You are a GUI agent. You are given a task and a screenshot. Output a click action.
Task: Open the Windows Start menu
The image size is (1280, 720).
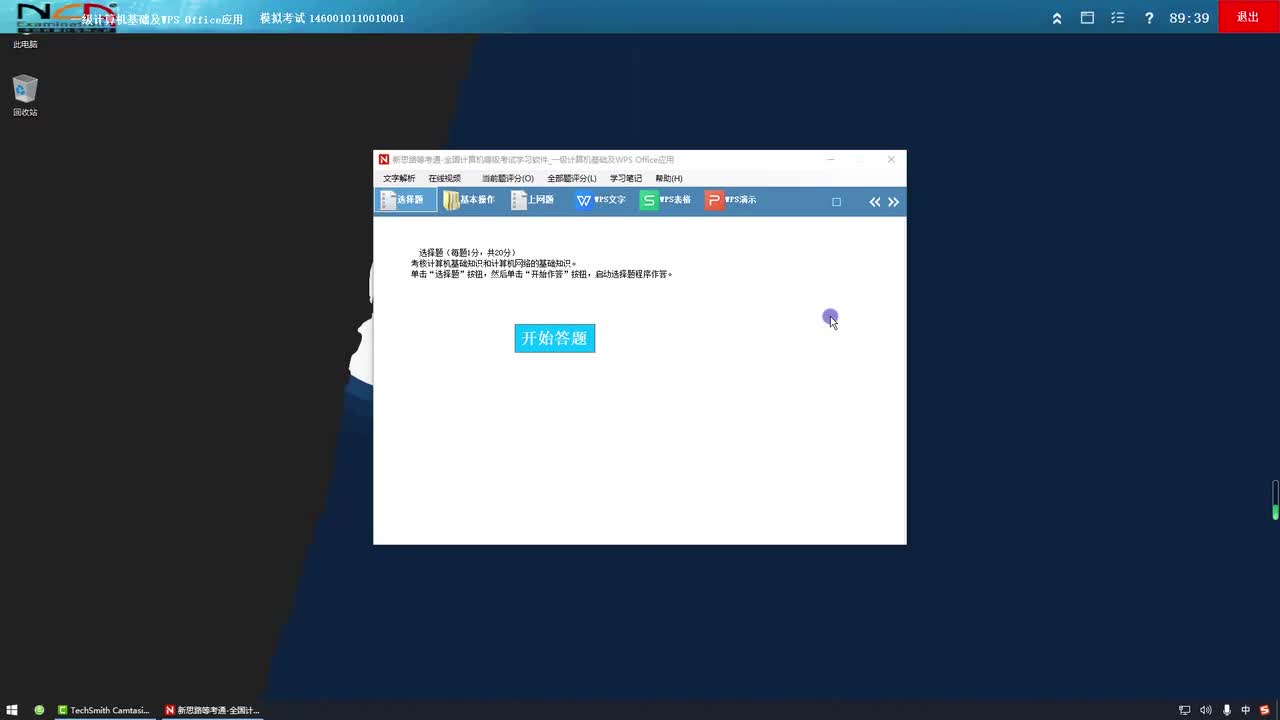tap(12, 710)
